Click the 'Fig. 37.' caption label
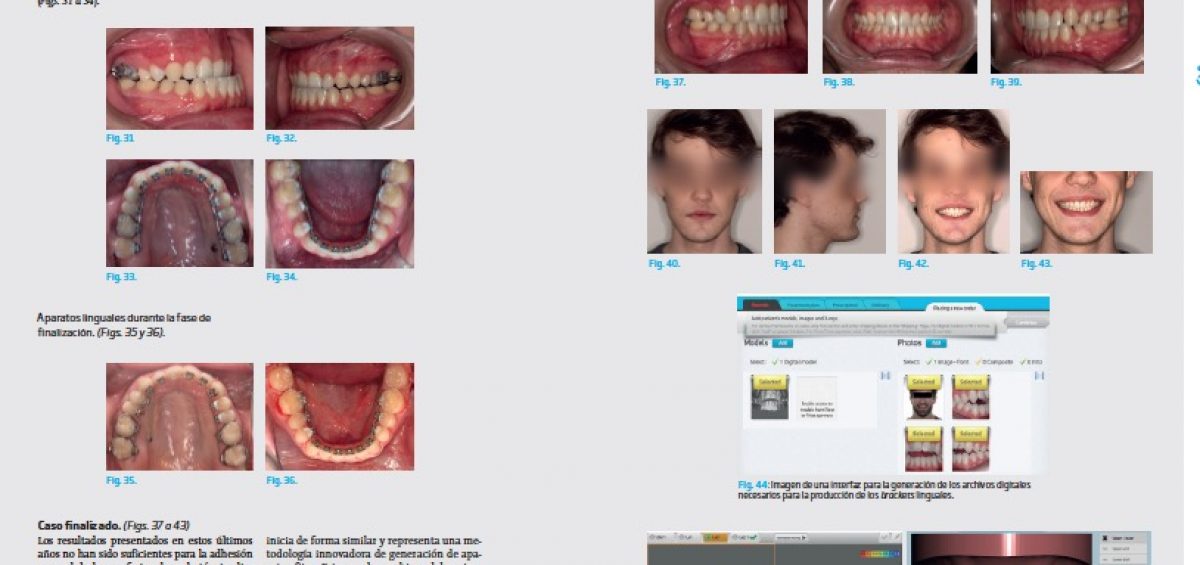 pos(671,82)
